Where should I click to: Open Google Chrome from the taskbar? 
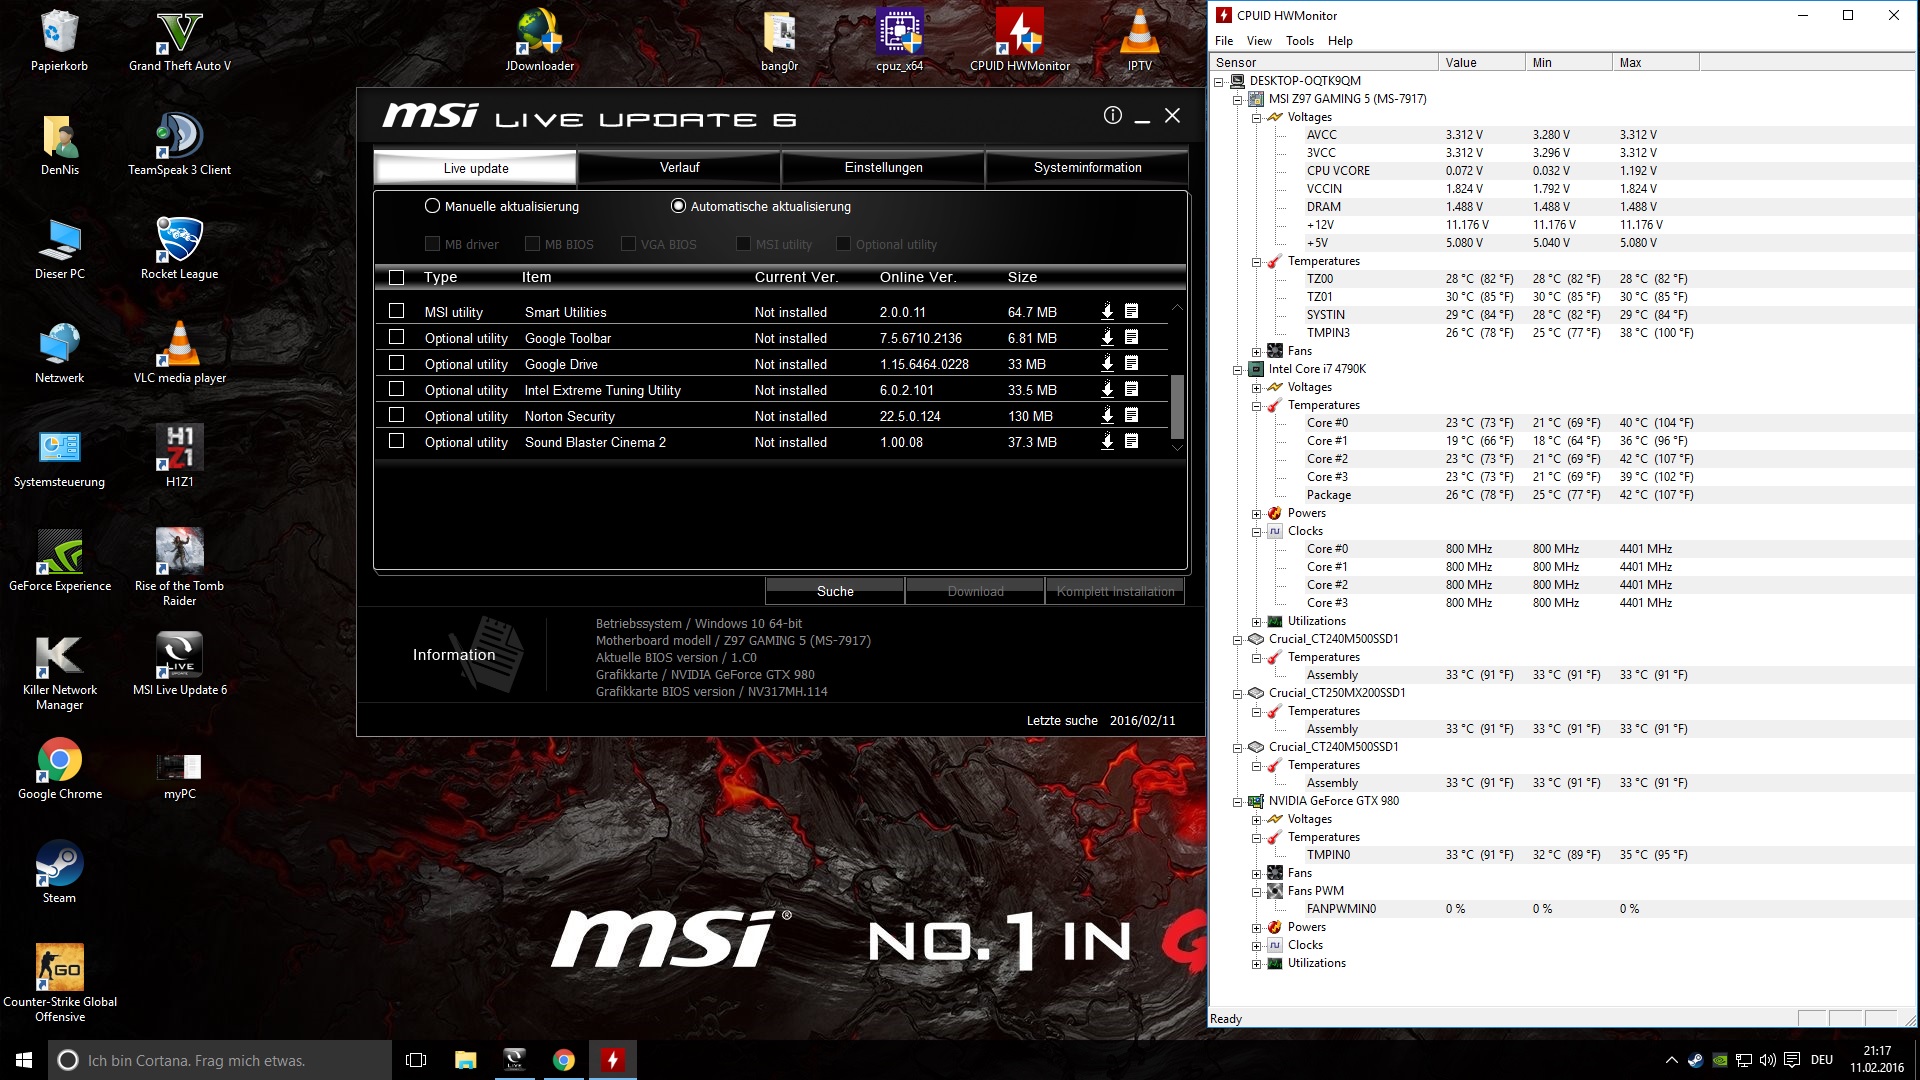click(x=564, y=1060)
